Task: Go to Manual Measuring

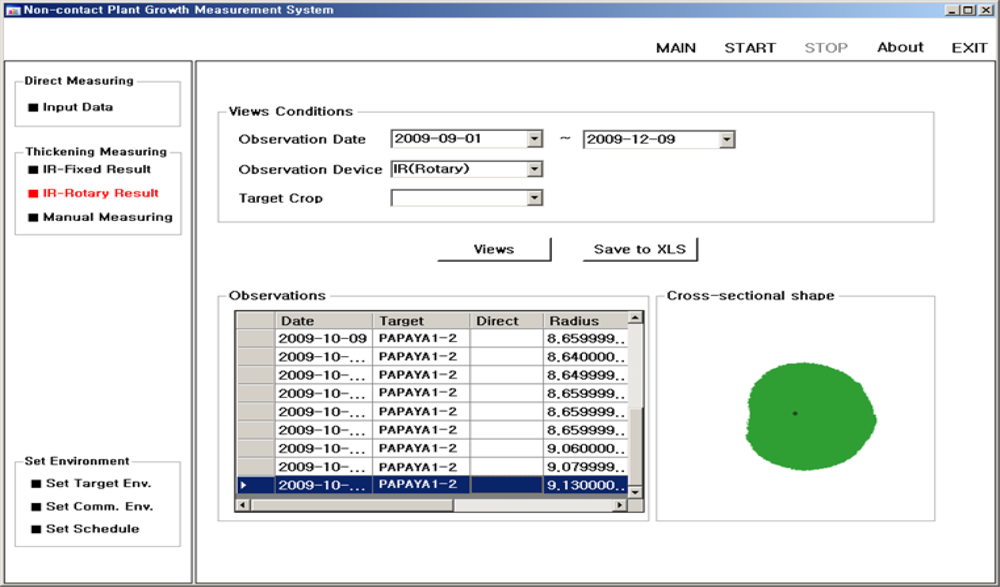Action: 107,217
